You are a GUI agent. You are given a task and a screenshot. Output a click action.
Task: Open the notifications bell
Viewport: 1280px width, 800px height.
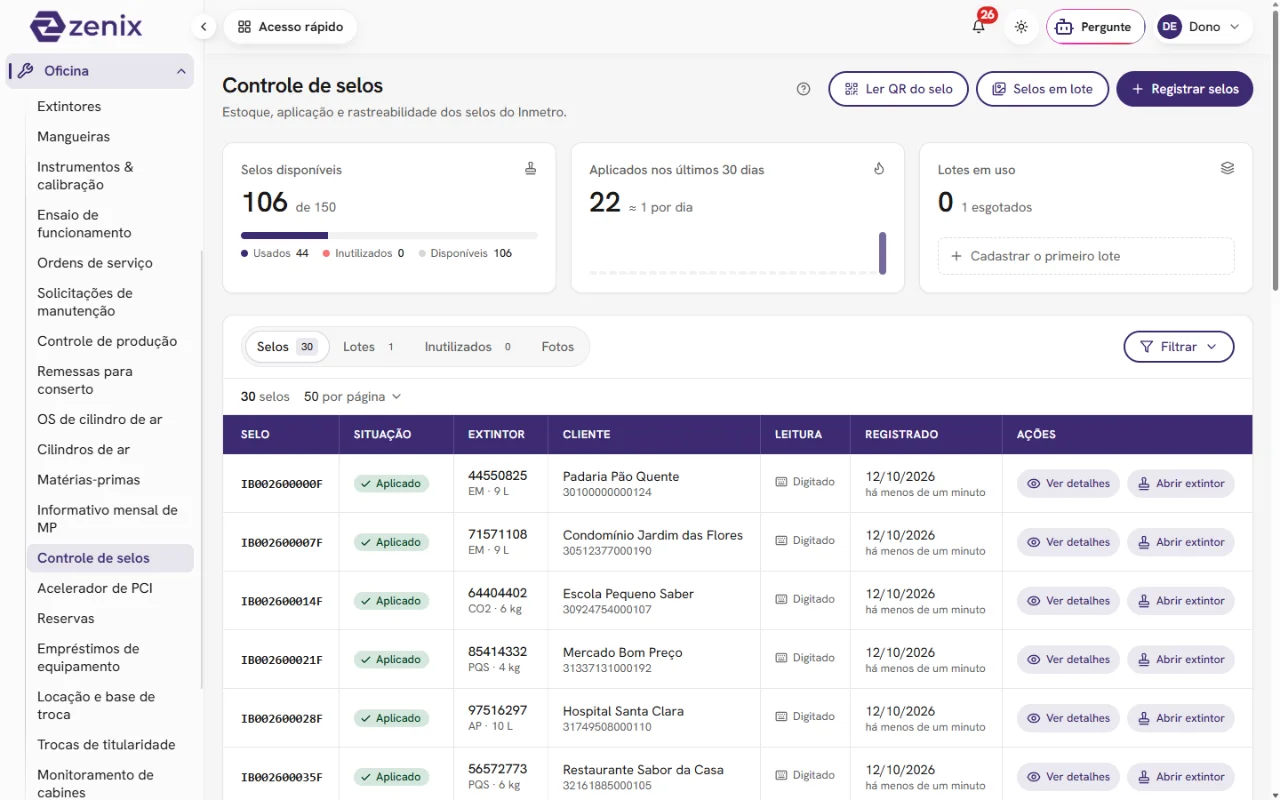click(x=979, y=27)
